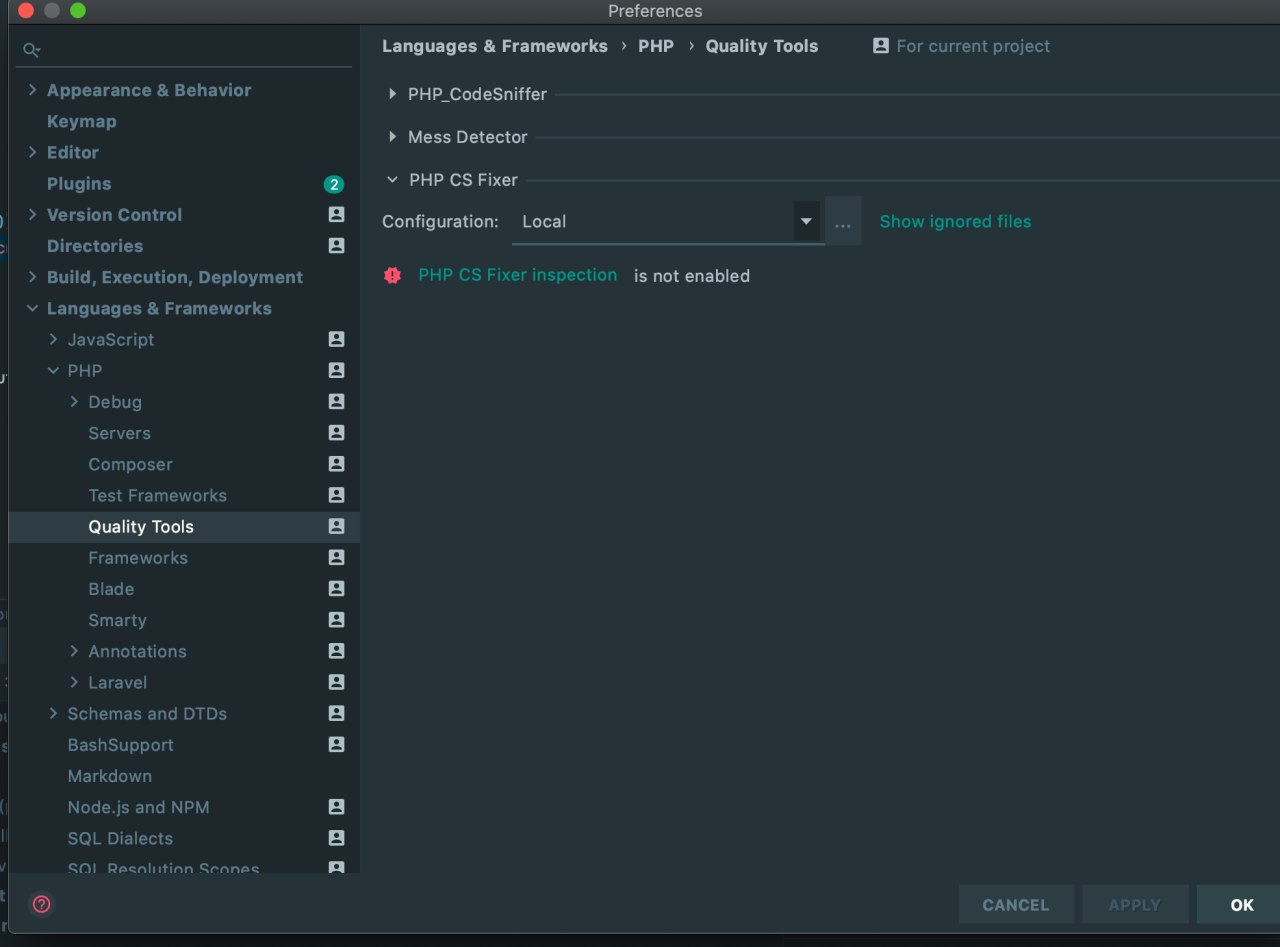Click the project-level icon on the Servers row
1280x947 pixels.
(x=337, y=433)
